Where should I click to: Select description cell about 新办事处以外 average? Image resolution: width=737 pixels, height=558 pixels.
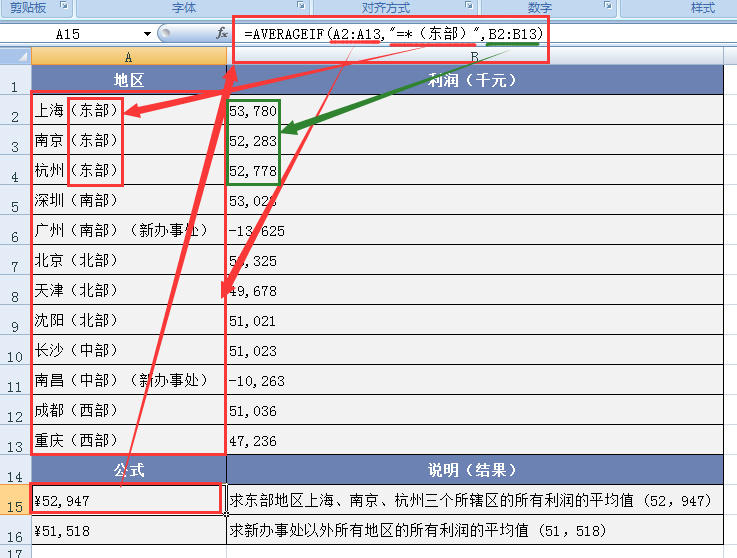click(475, 530)
